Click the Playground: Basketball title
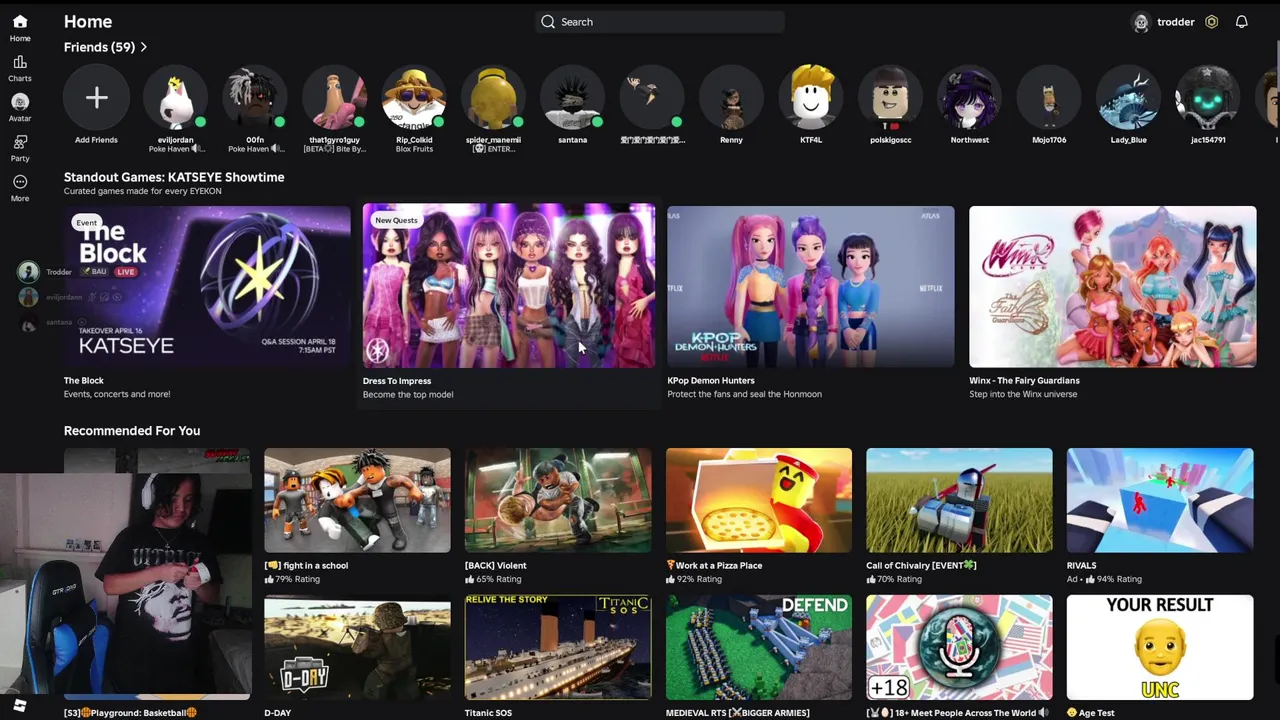The image size is (1280, 720). click(x=131, y=713)
